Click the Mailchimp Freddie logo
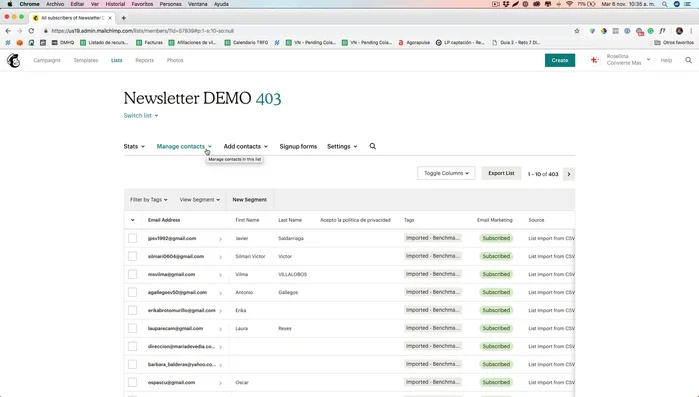Screen dimensions: 699x397 13,60
